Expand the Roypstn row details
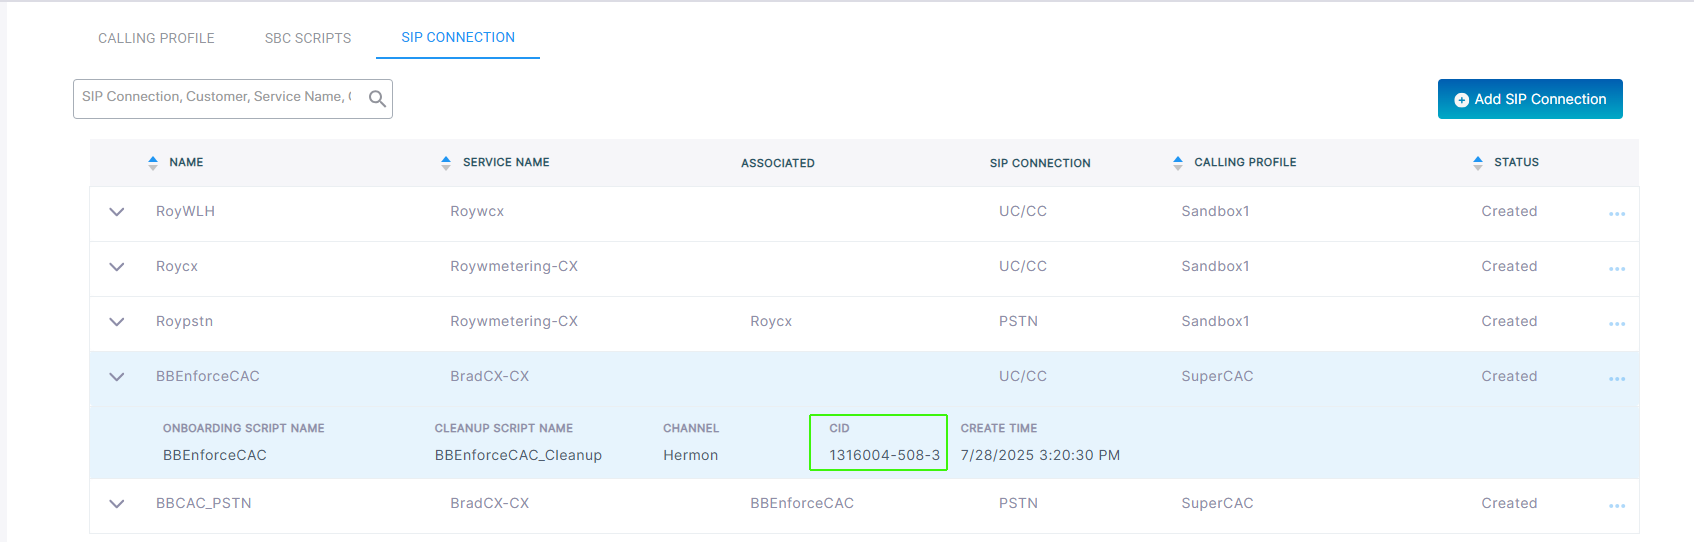The image size is (1694, 542). pos(117,322)
